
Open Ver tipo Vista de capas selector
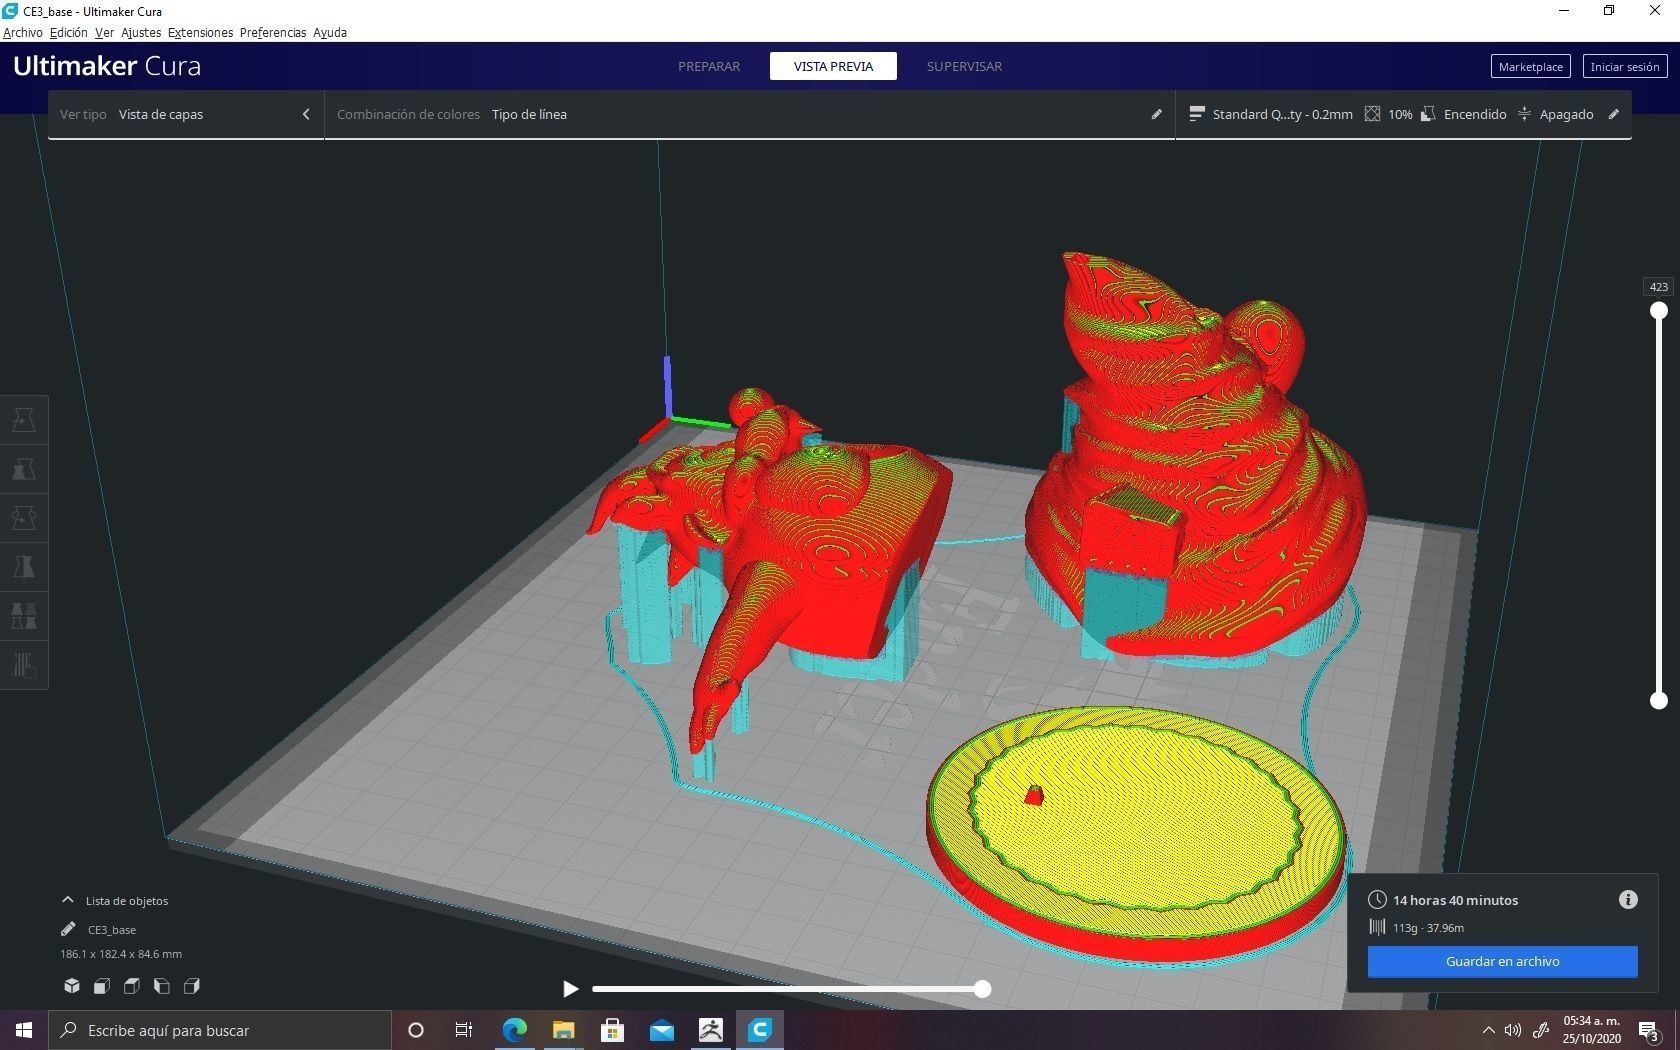186,114
